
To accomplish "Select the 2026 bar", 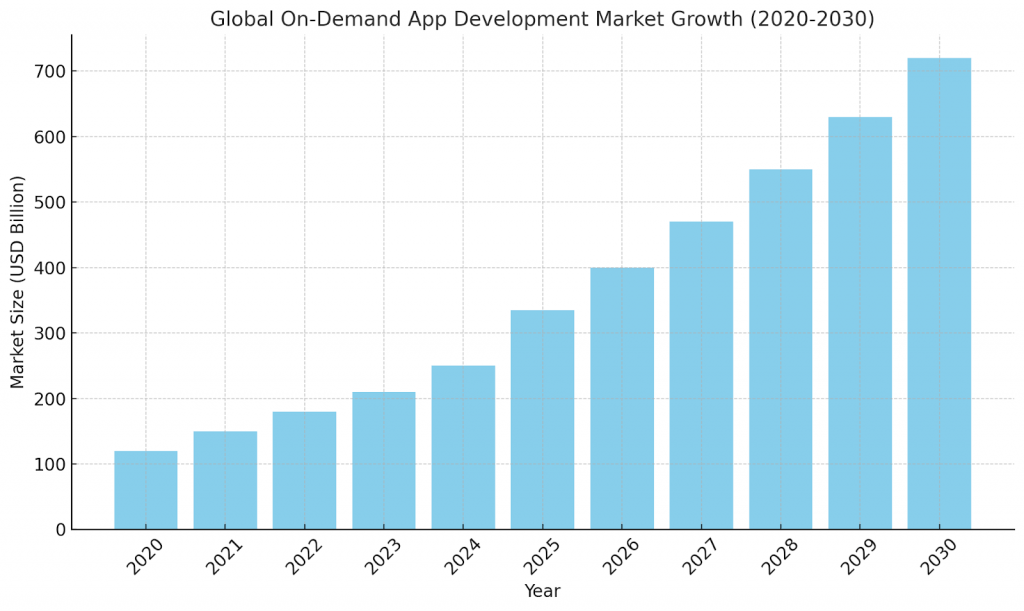I will pos(620,400).
